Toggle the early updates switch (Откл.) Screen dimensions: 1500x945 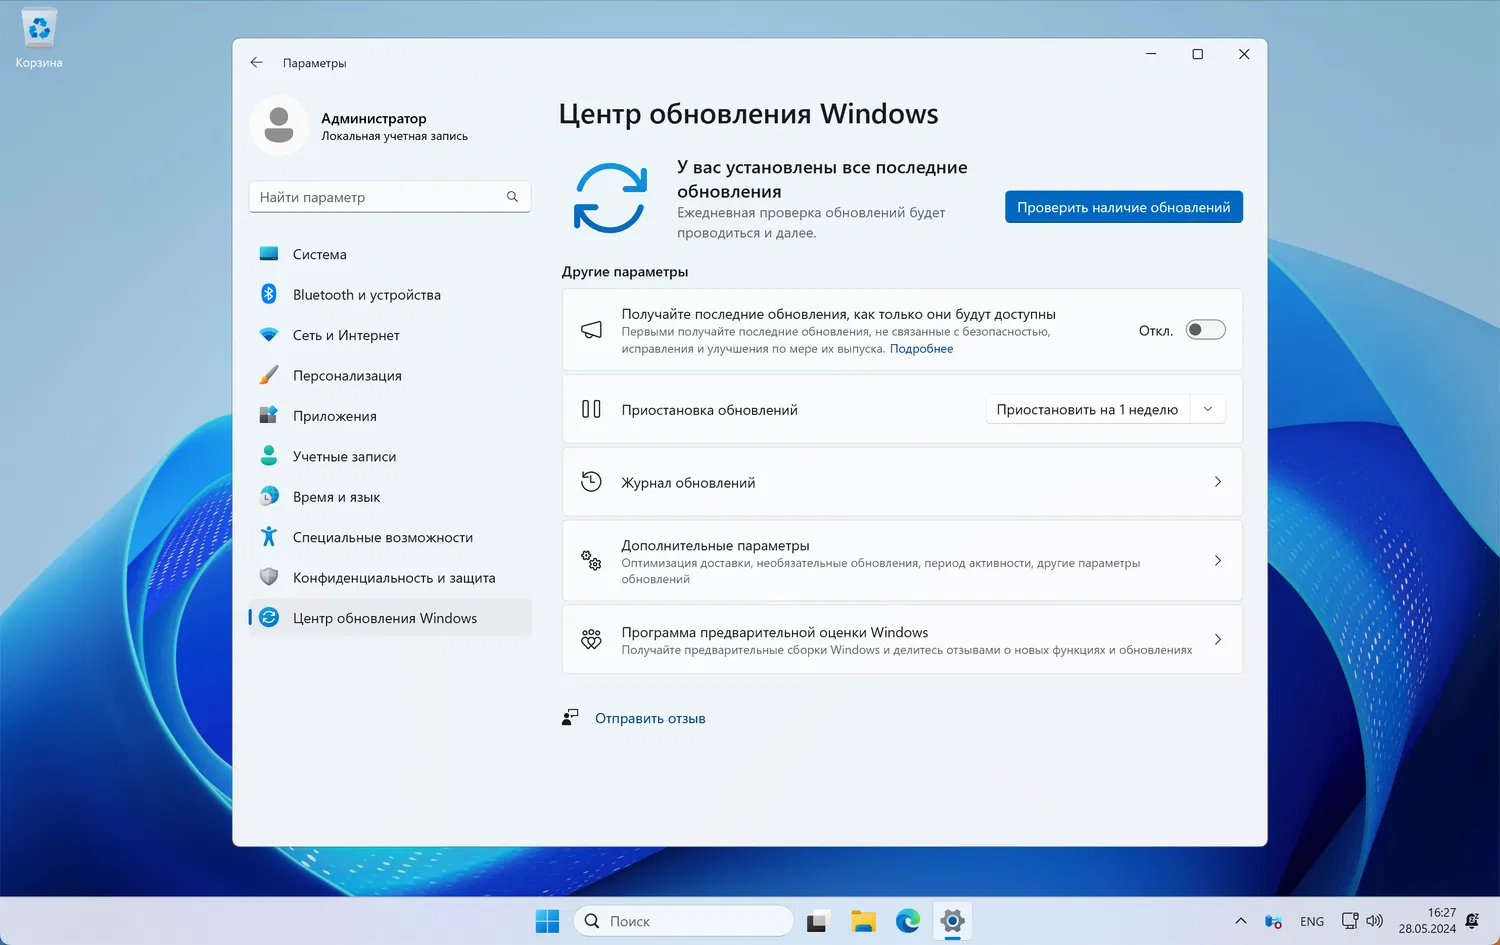coord(1205,330)
